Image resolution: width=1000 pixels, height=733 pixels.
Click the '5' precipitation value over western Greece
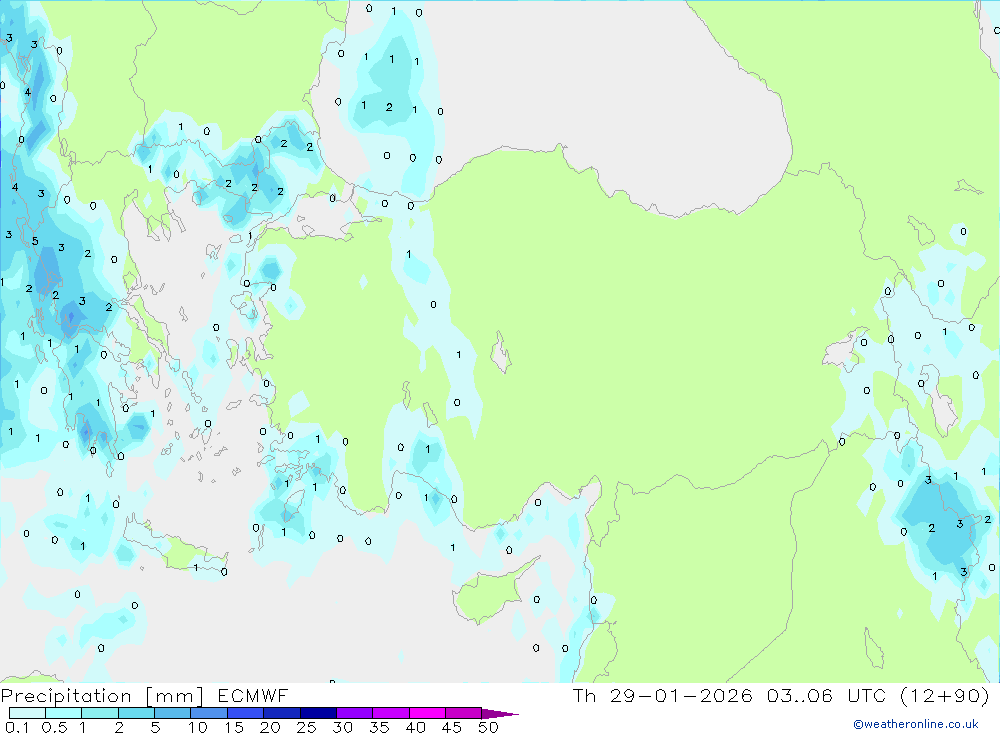pyautogui.click(x=35, y=241)
